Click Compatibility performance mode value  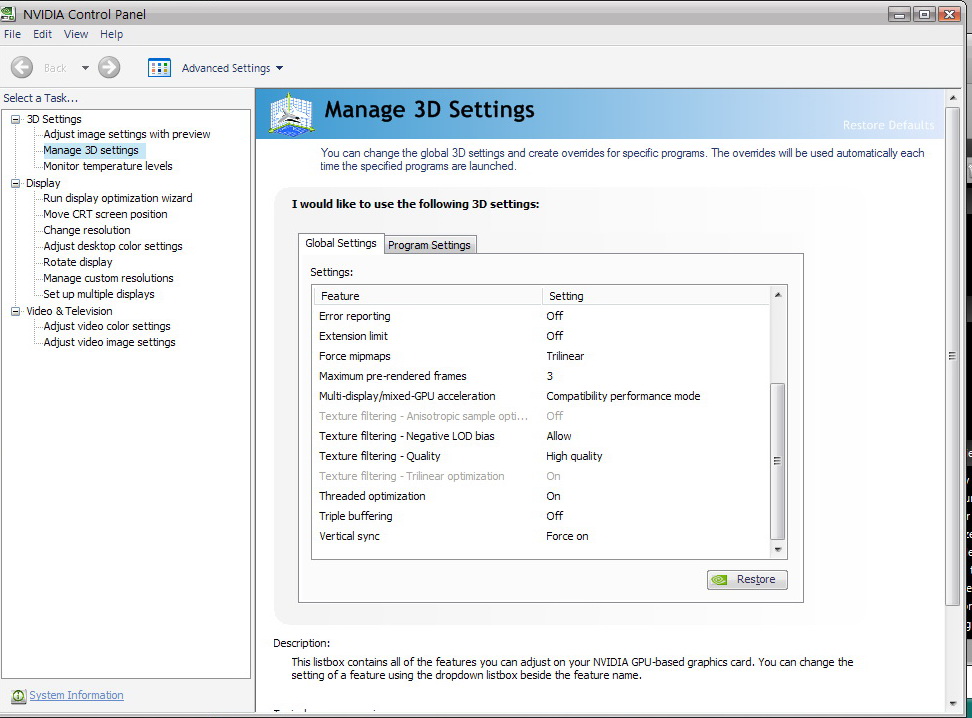(623, 396)
